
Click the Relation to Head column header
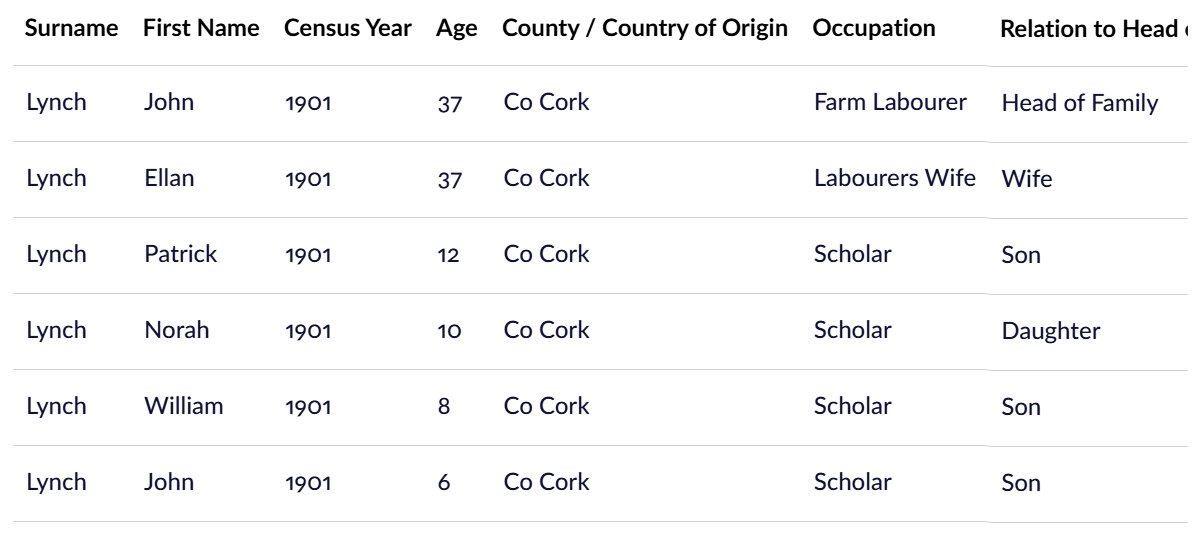point(1095,29)
